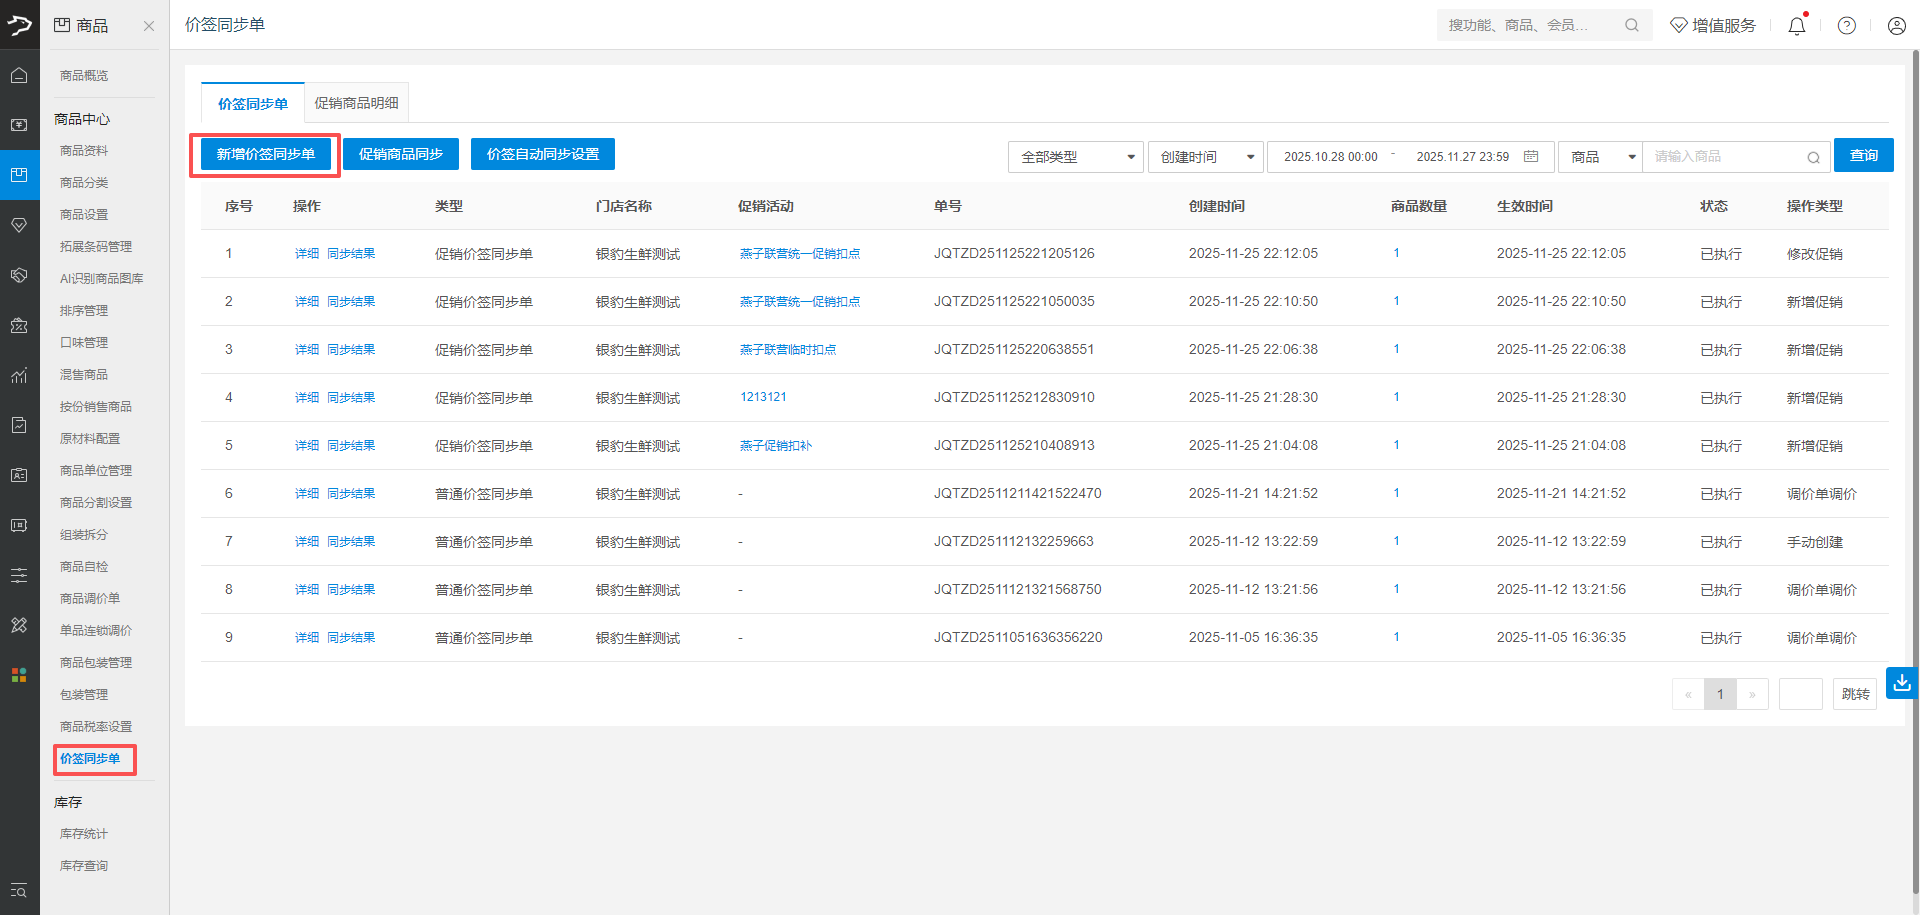
Task: Open the help question mark icon
Action: coord(1846,26)
